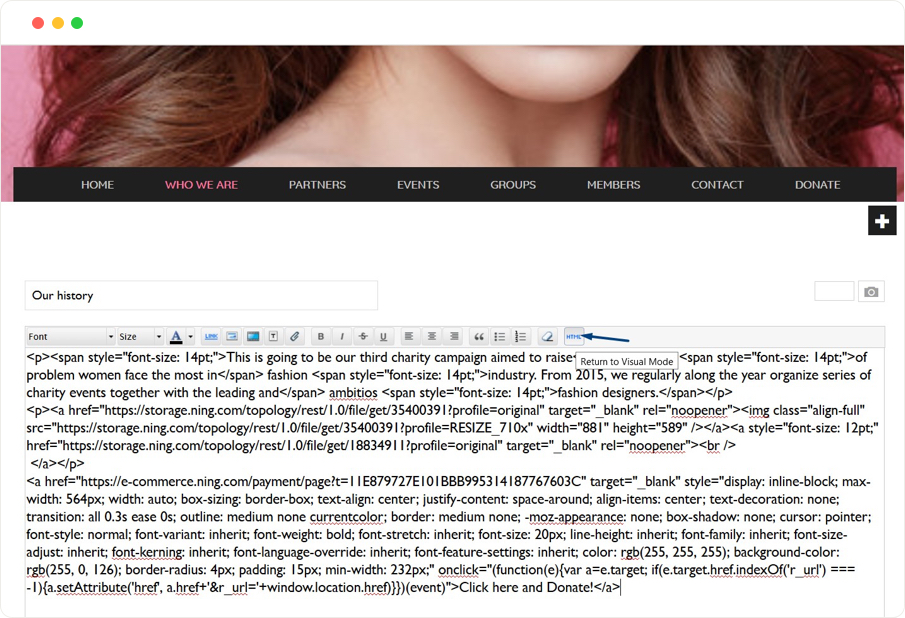Click the 'Our history' title field
Image resolution: width=905 pixels, height=618 pixels.
point(201,295)
